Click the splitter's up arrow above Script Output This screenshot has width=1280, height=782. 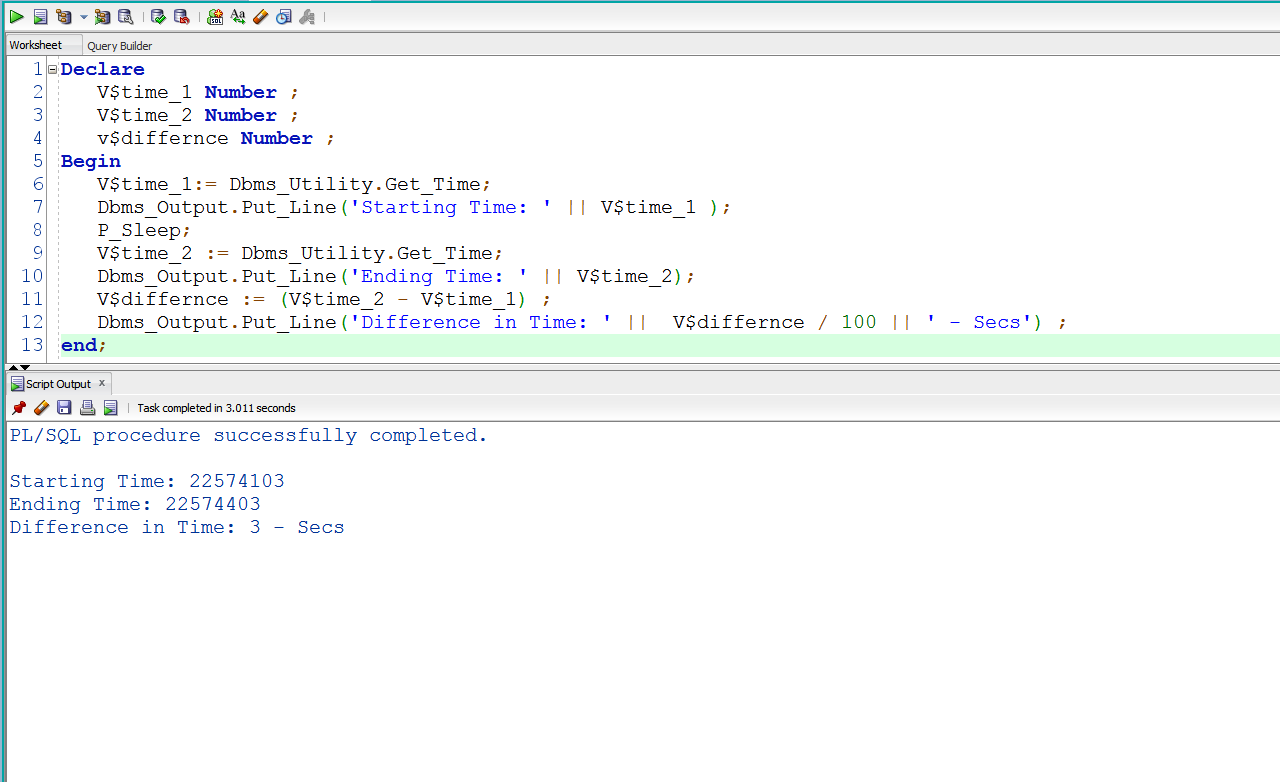(x=13, y=368)
